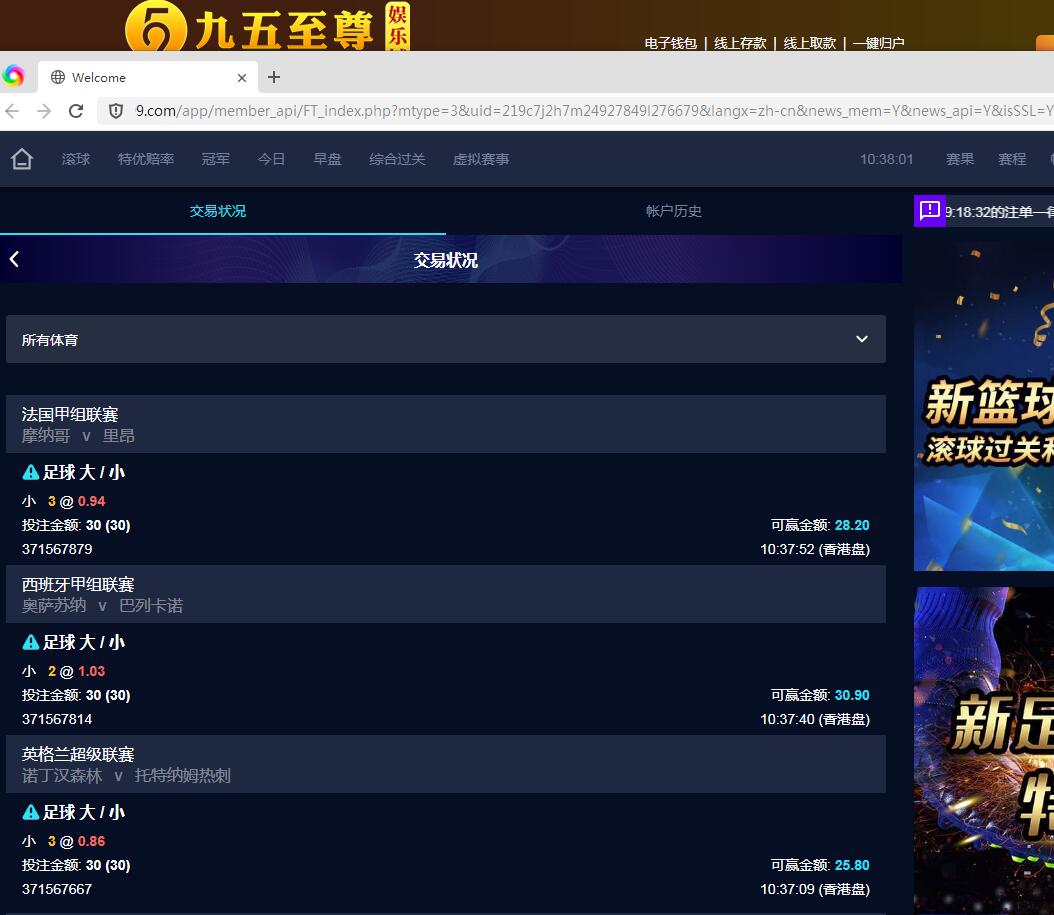Open 虚拟赛事 in the navigation menu
Screen dimensions: 1054x915
pos(481,159)
